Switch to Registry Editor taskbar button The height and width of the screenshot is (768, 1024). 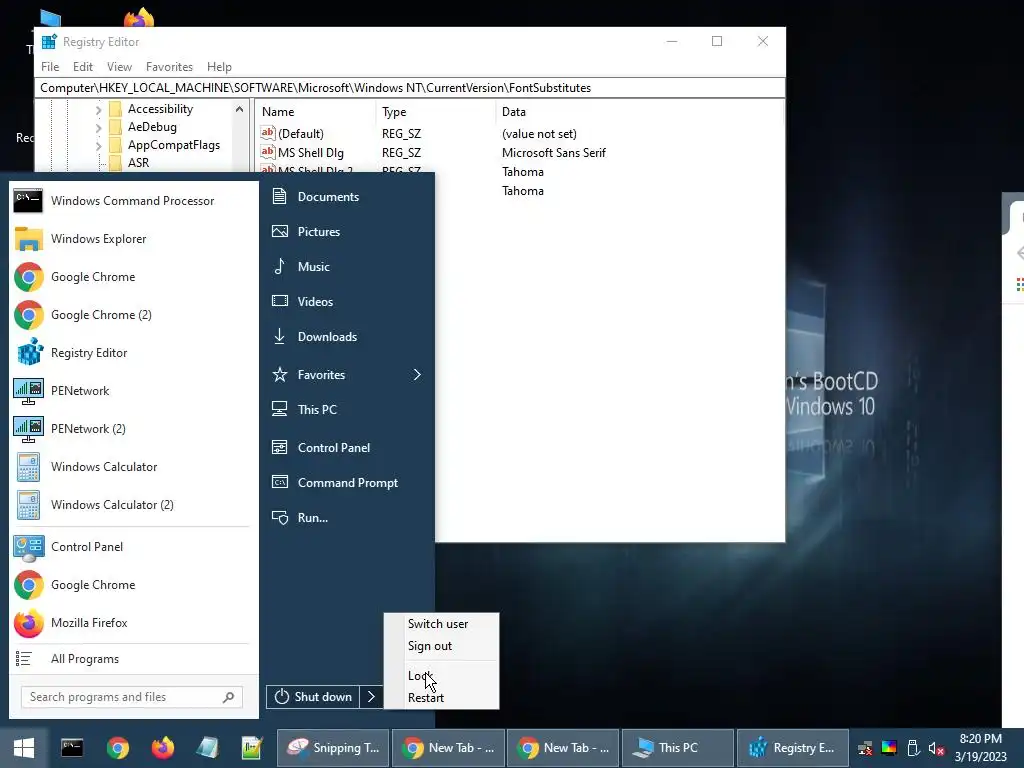(x=793, y=748)
